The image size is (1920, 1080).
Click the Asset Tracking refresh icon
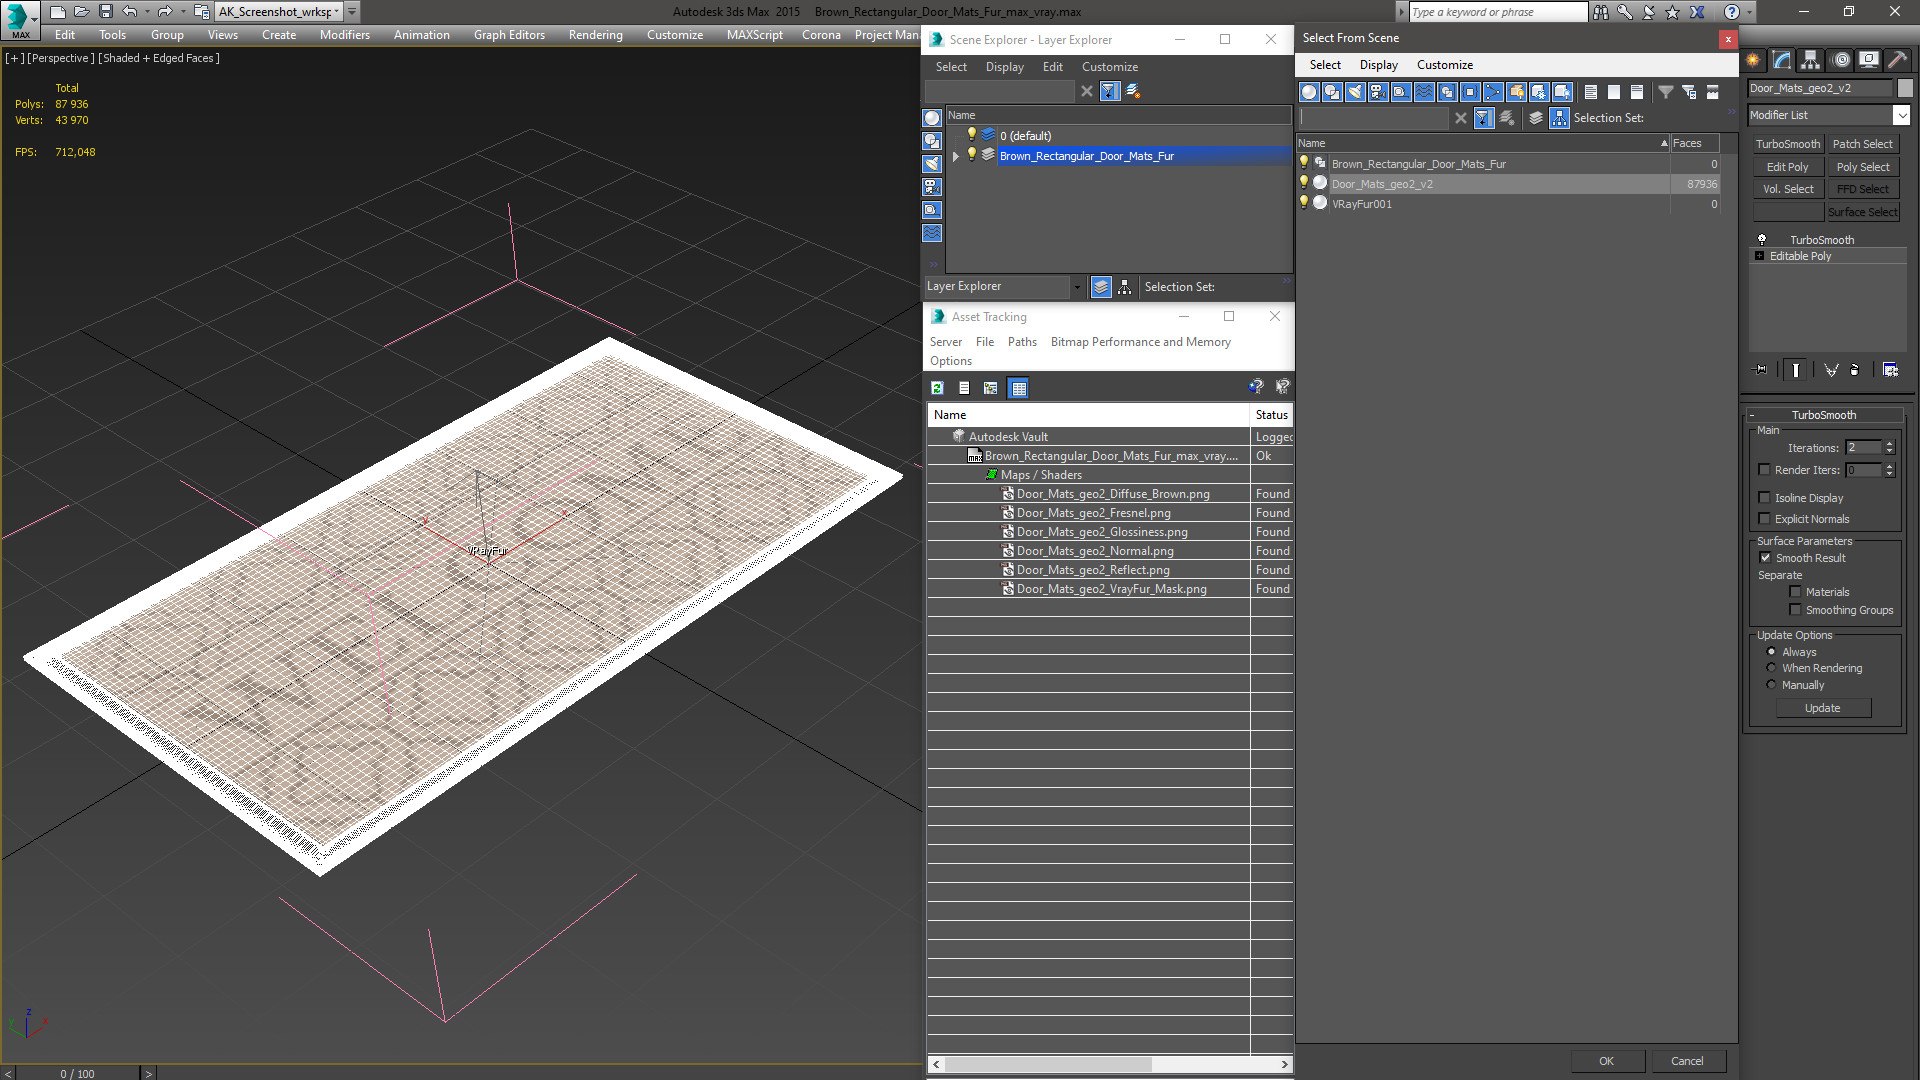pyautogui.click(x=937, y=388)
